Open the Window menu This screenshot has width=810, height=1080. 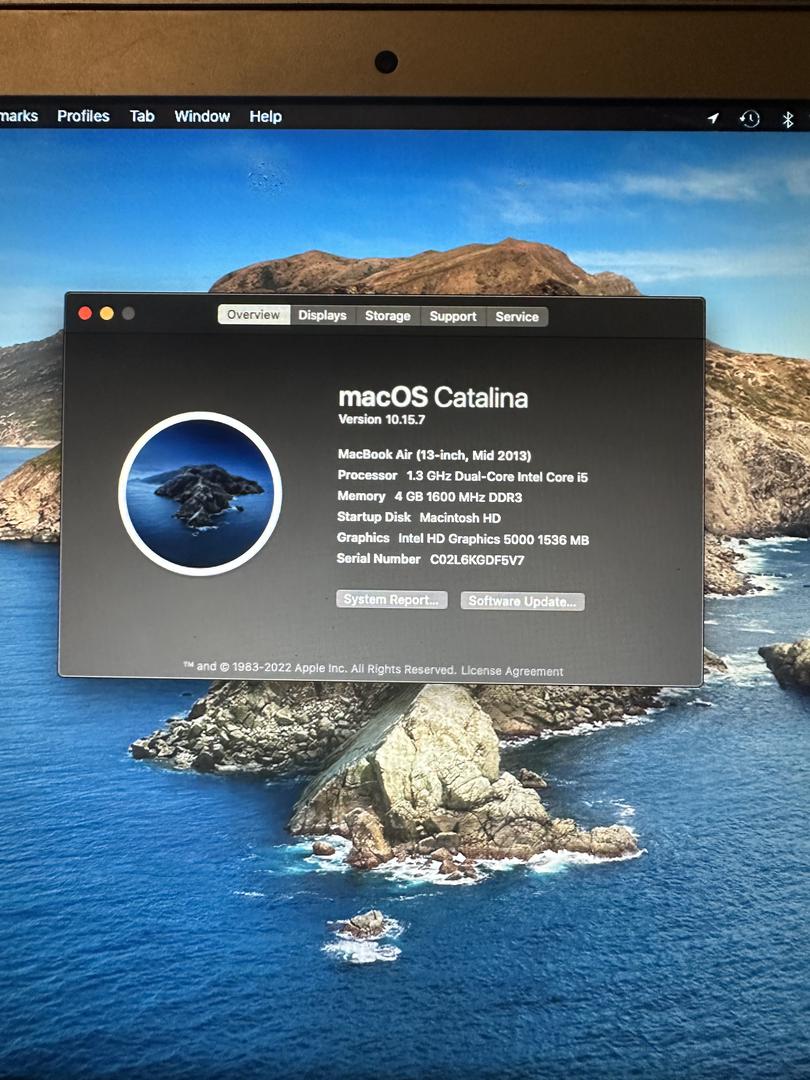[x=202, y=116]
